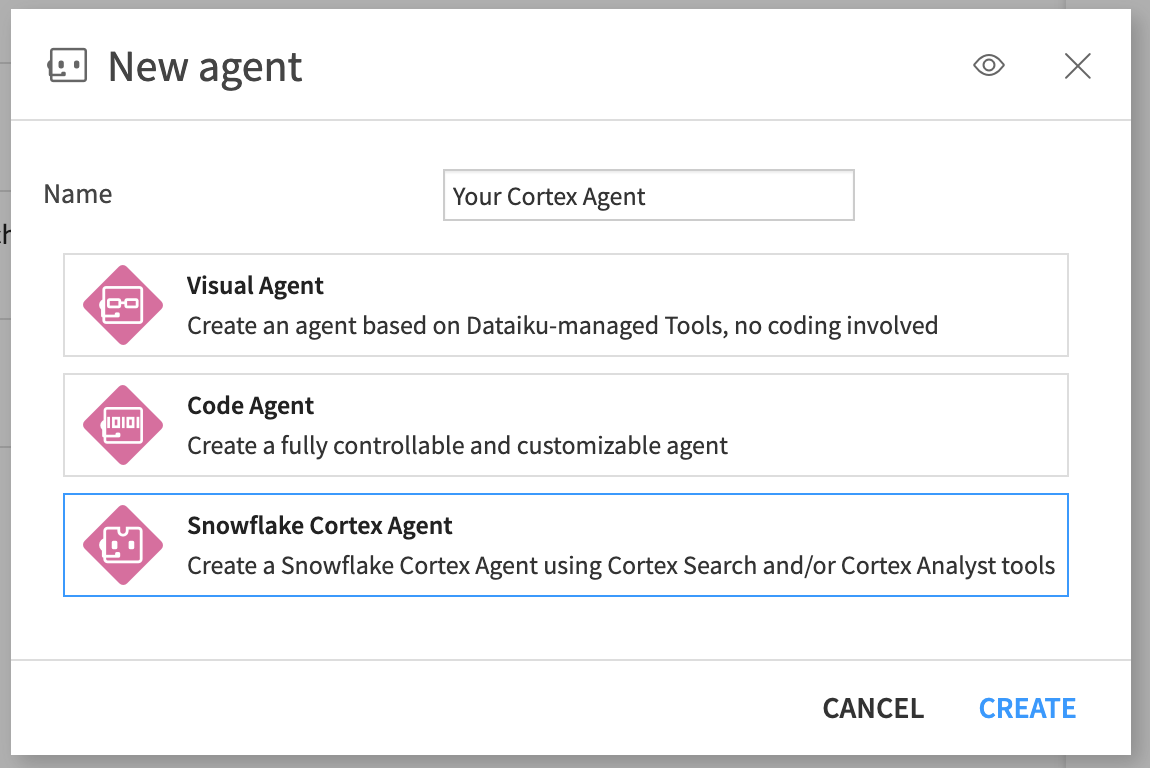Image resolution: width=1150 pixels, height=768 pixels.
Task: Click "Create an agent based on Dataiku-managed Tools" text
Action: [x=457, y=326]
